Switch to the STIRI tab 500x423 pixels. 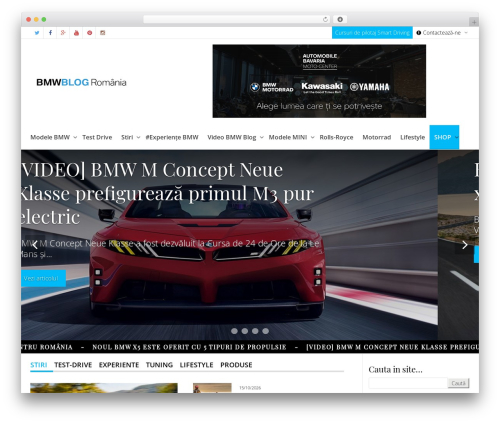[x=39, y=365]
